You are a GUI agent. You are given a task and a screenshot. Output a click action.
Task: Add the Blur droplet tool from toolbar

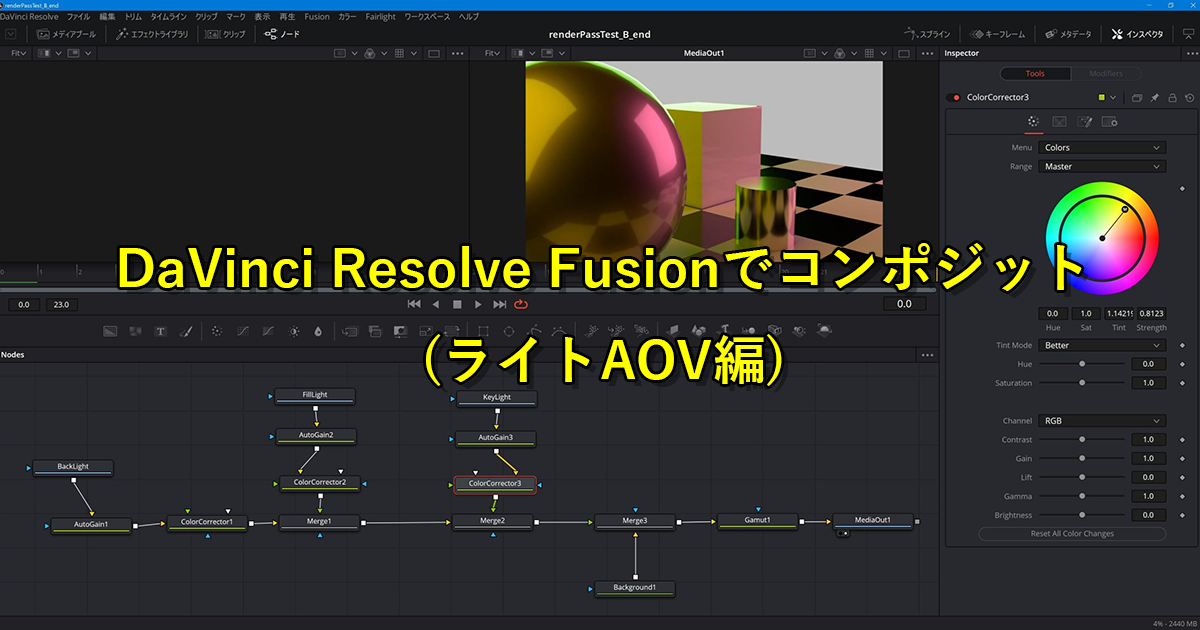click(318, 330)
